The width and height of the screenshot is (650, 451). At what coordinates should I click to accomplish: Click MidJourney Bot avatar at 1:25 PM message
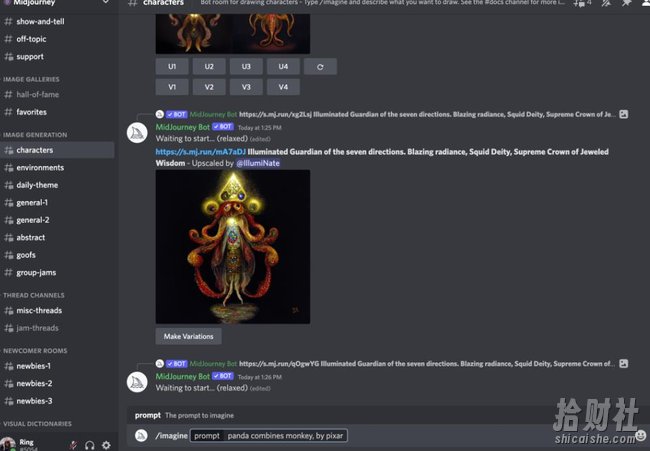click(137, 133)
